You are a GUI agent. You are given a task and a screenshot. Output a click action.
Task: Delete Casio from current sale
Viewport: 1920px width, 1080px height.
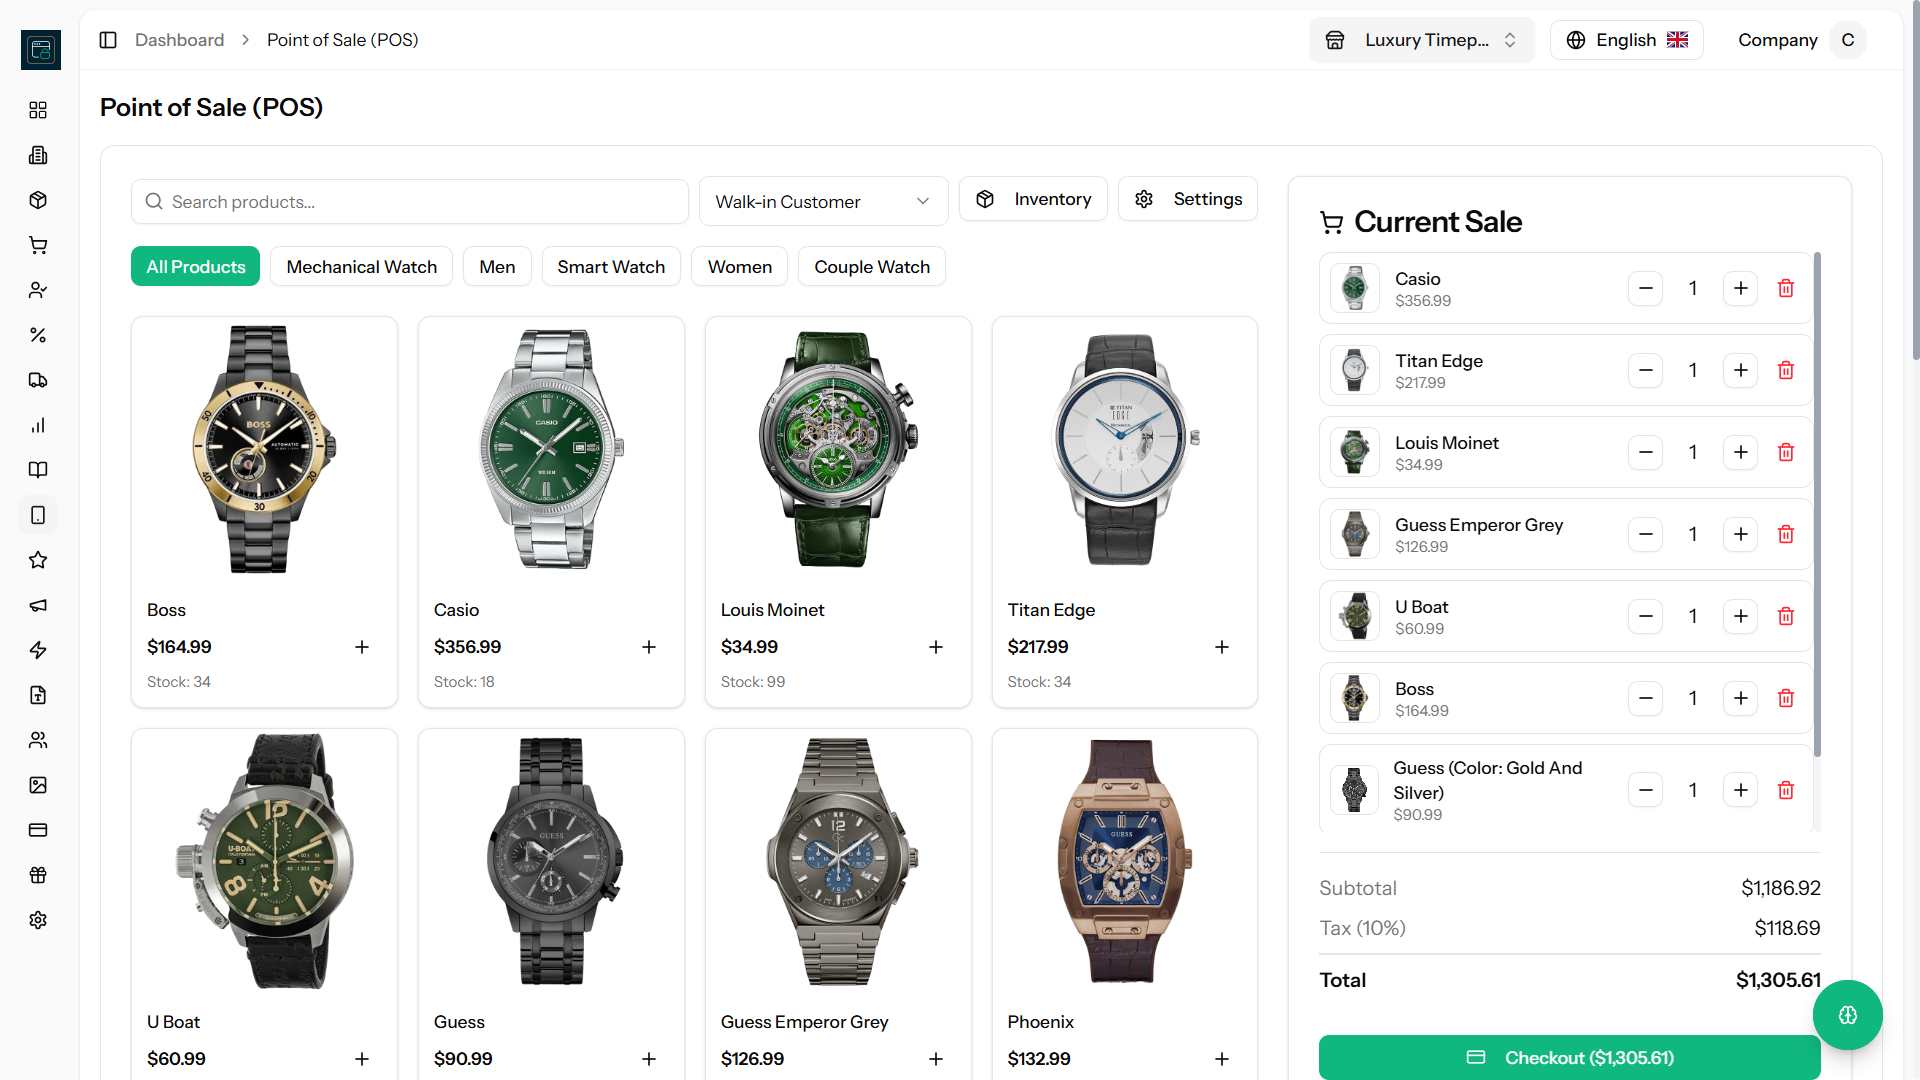click(x=1785, y=288)
